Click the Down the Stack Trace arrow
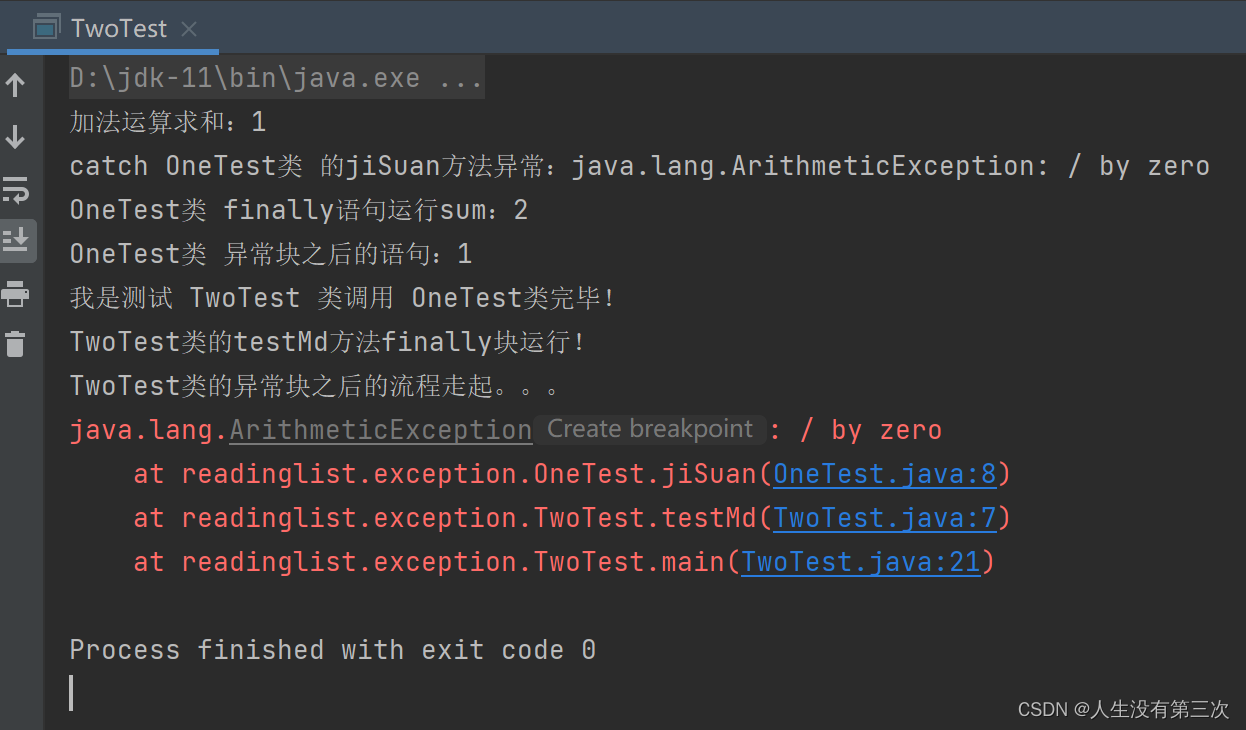This screenshot has width=1246, height=730. 16,137
